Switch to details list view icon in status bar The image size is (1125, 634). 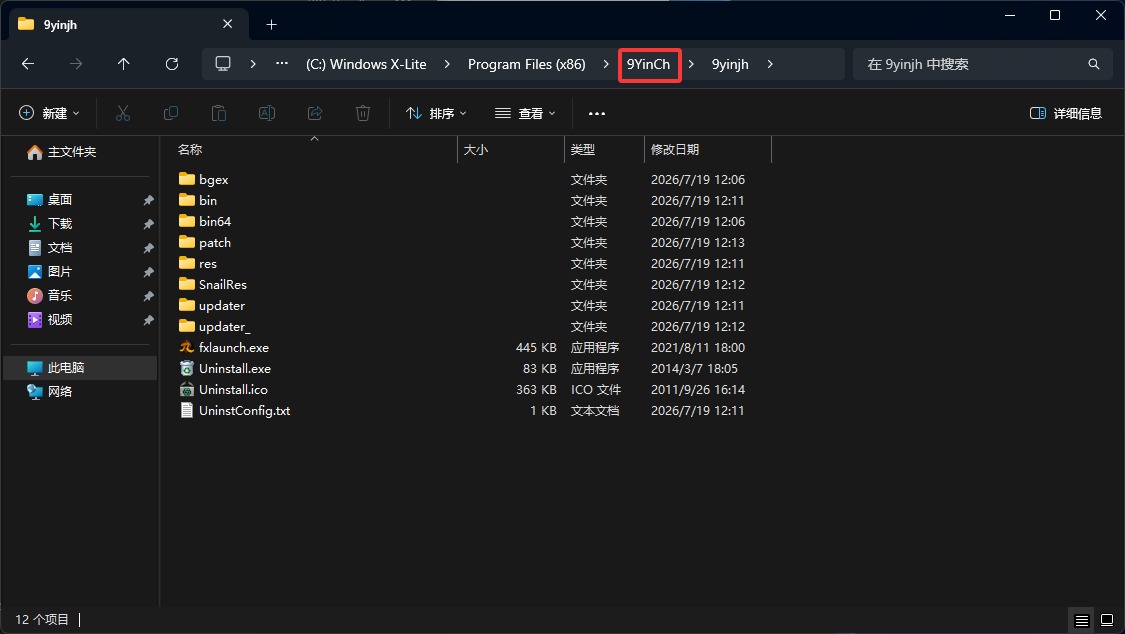pos(1082,620)
